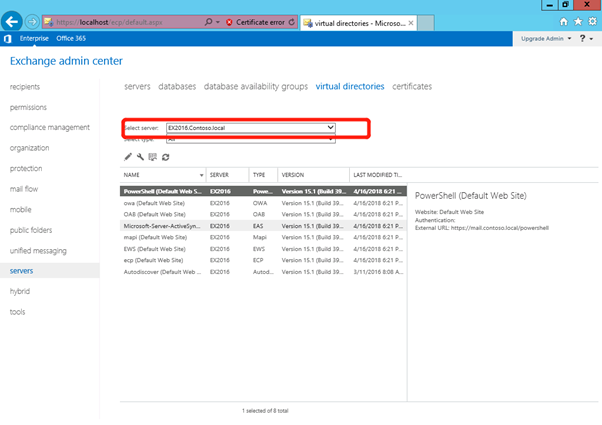Select the ecp (Default Web Site) row
602x425 pixels.
(263, 260)
